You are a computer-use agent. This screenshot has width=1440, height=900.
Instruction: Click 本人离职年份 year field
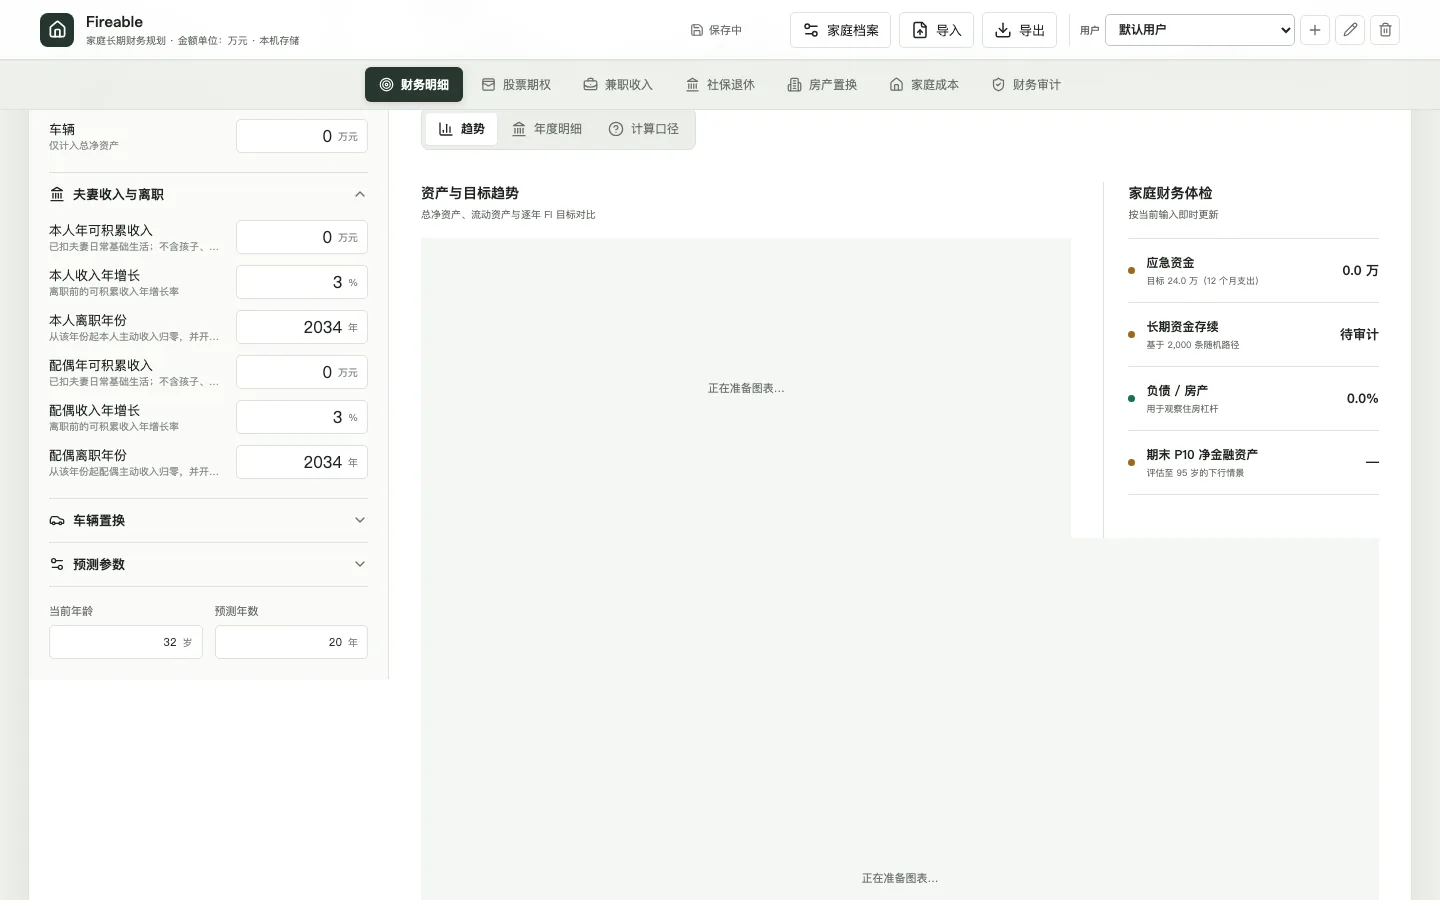point(302,327)
